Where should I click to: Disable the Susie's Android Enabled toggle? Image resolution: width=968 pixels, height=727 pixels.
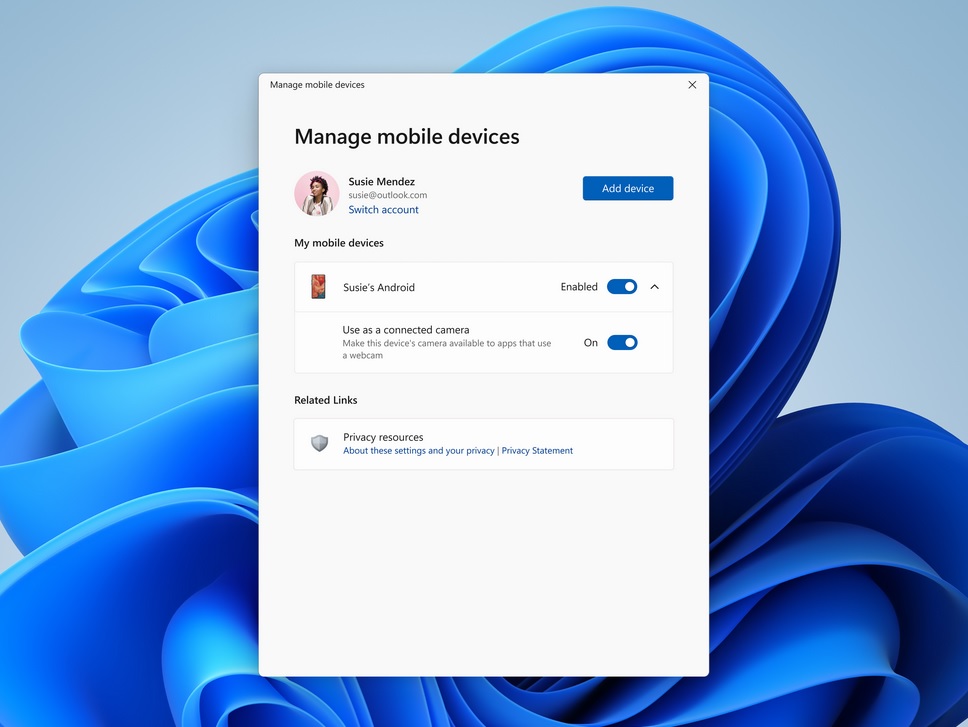[622, 286]
